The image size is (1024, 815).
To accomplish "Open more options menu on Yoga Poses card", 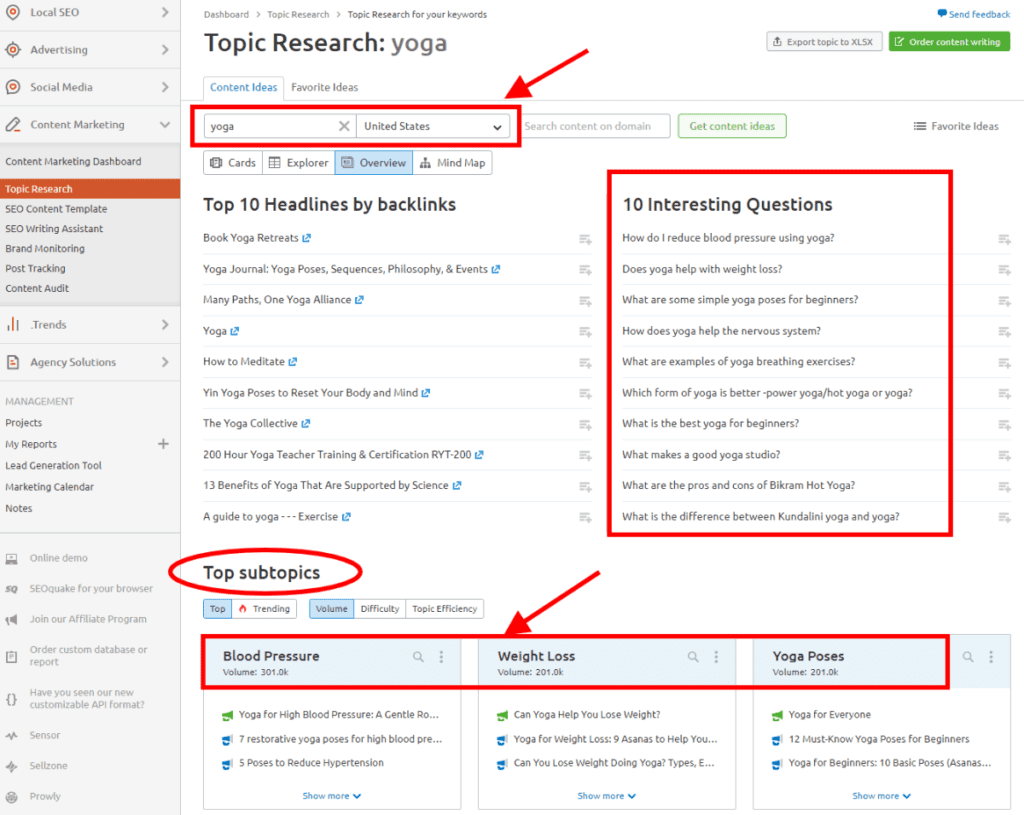I will click(991, 657).
